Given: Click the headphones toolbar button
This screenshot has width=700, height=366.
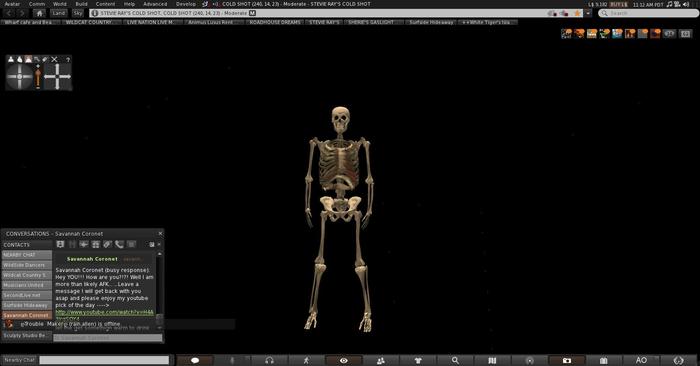Looking at the screenshot, I should (x=269, y=360).
